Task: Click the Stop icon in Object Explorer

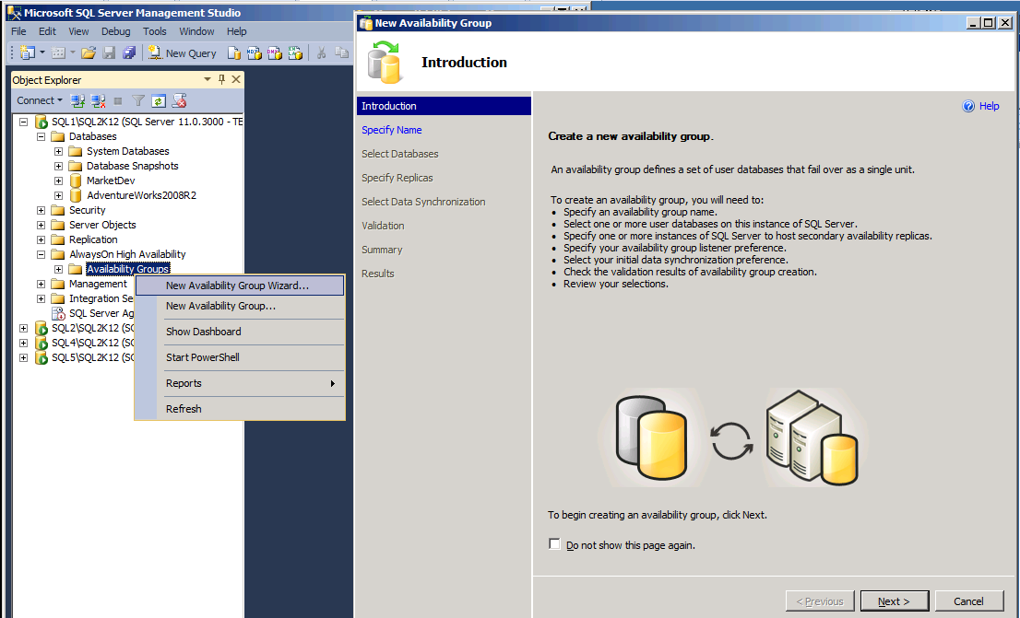Action: 118,101
